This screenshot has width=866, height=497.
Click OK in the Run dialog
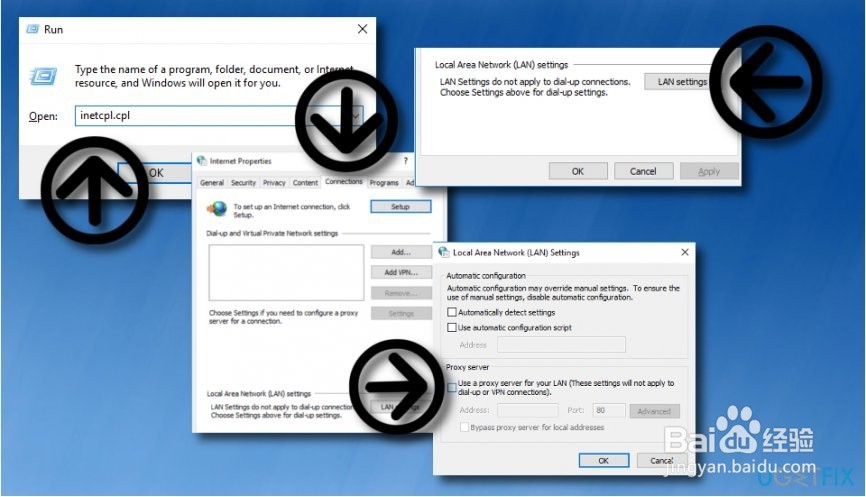(x=156, y=173)
